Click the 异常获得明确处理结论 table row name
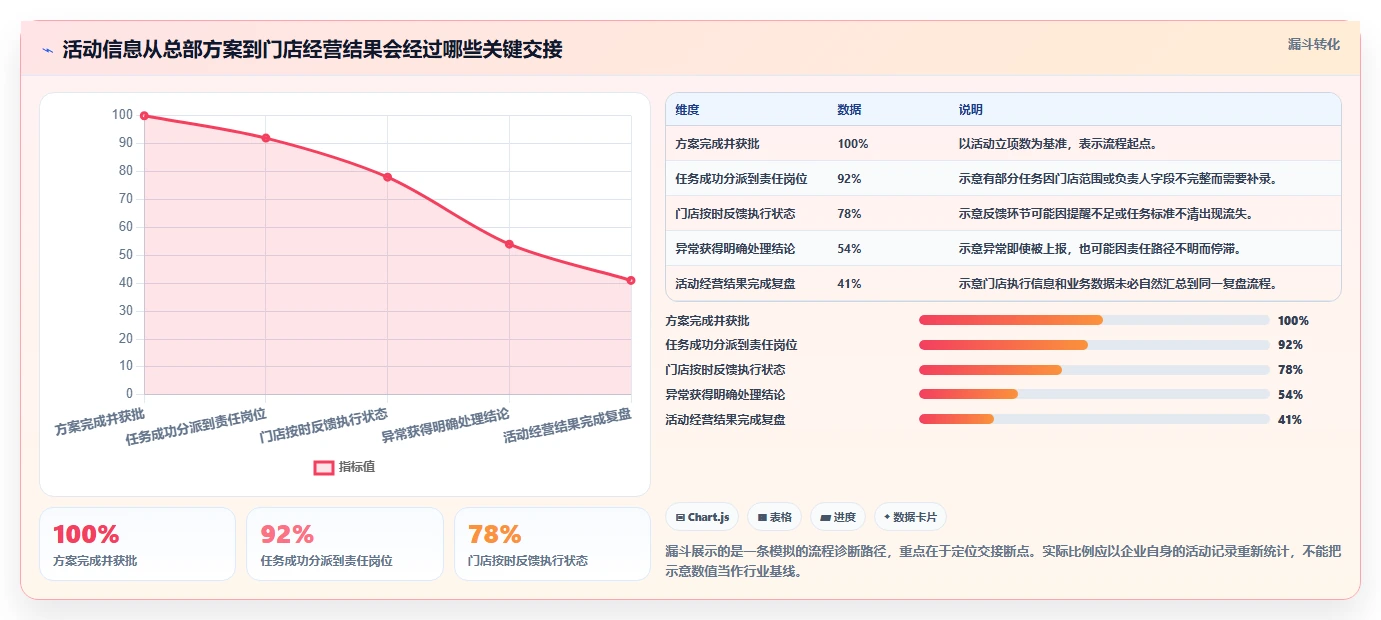1381x620 pixels. pyautogui.click(x=735, y=249)
